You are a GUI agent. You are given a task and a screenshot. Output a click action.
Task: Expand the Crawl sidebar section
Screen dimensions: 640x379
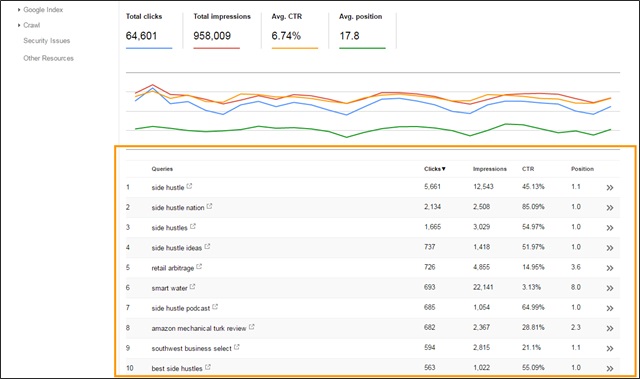(x=31, y=25)
